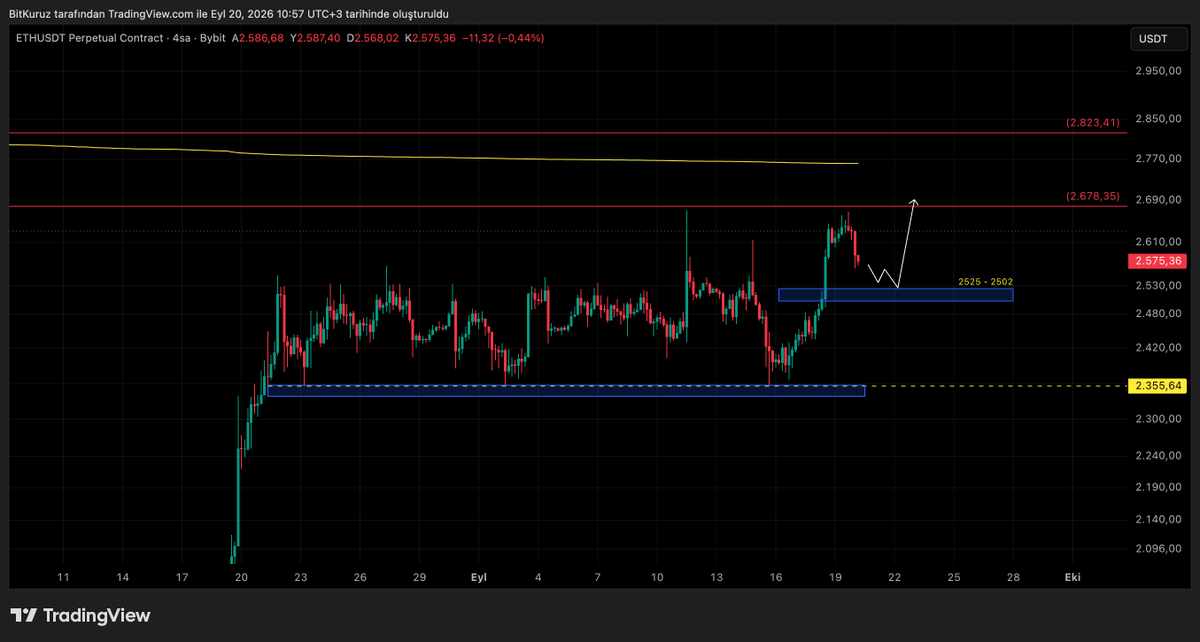Click the 2.950,00 price axis label

point(1158,72)
